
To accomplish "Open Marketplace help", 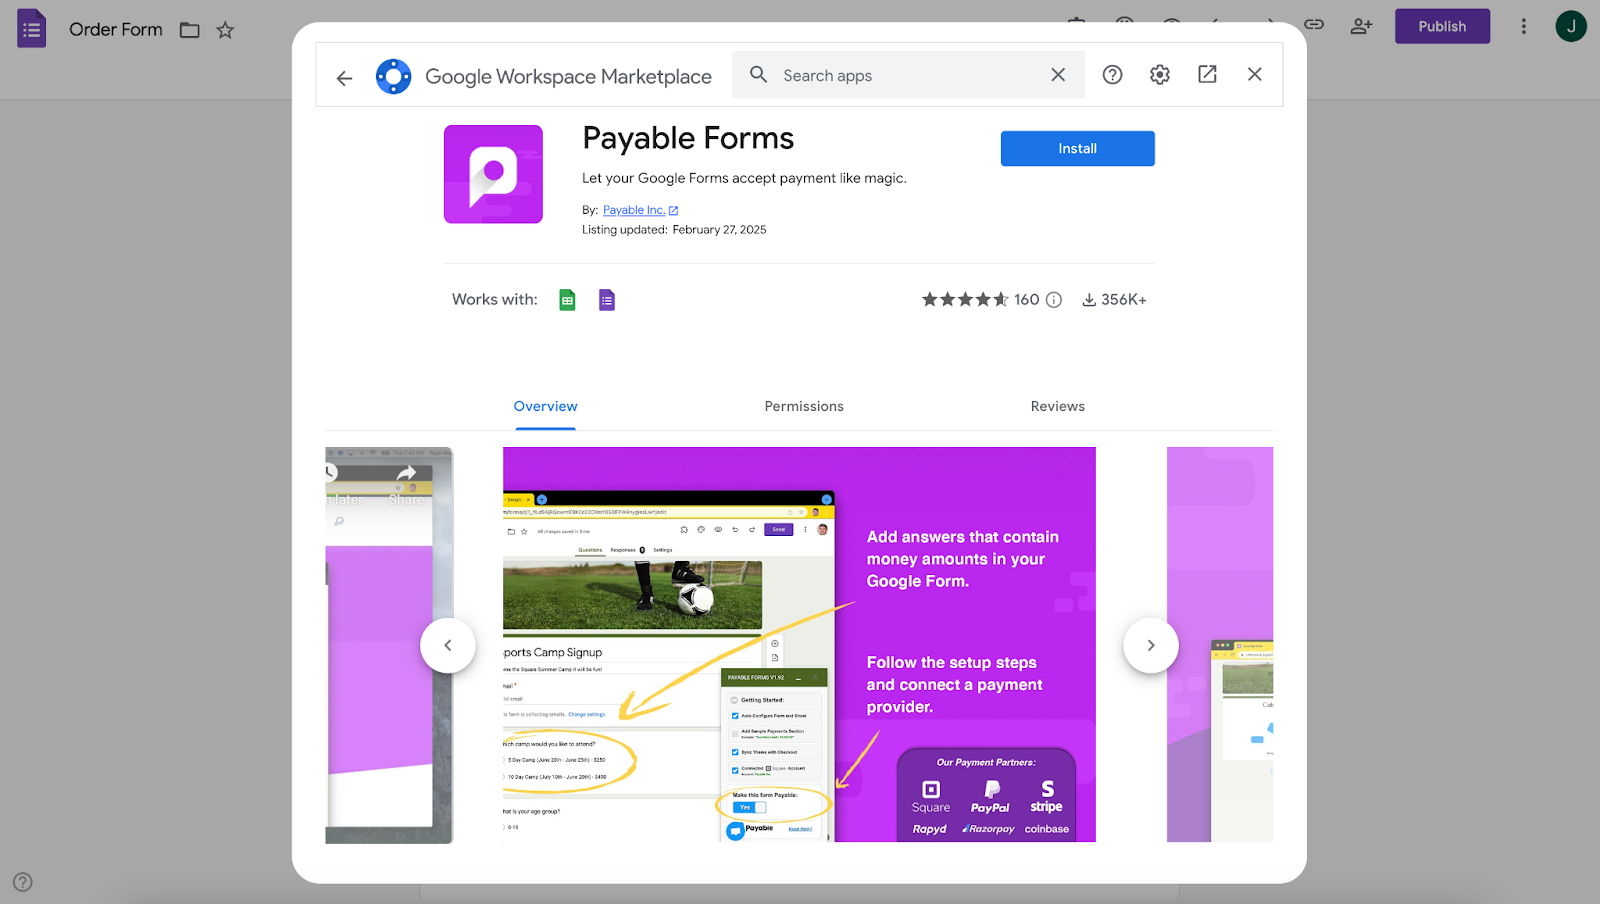I will click(x=1112, y=75).
